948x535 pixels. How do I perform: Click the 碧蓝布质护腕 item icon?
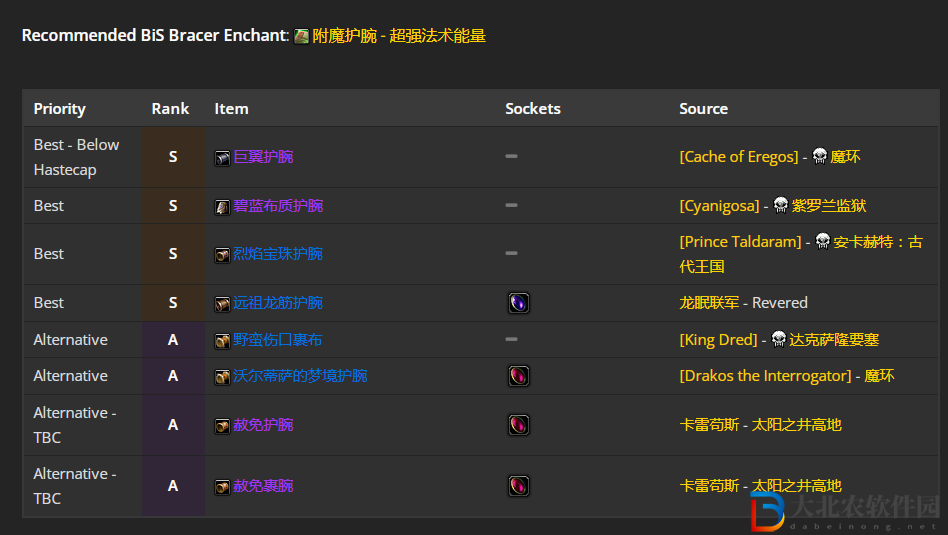point(222,207)
